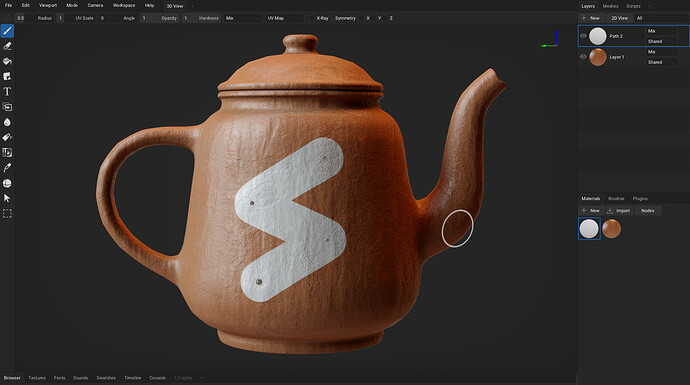Open the Help menu

point(149,5)
